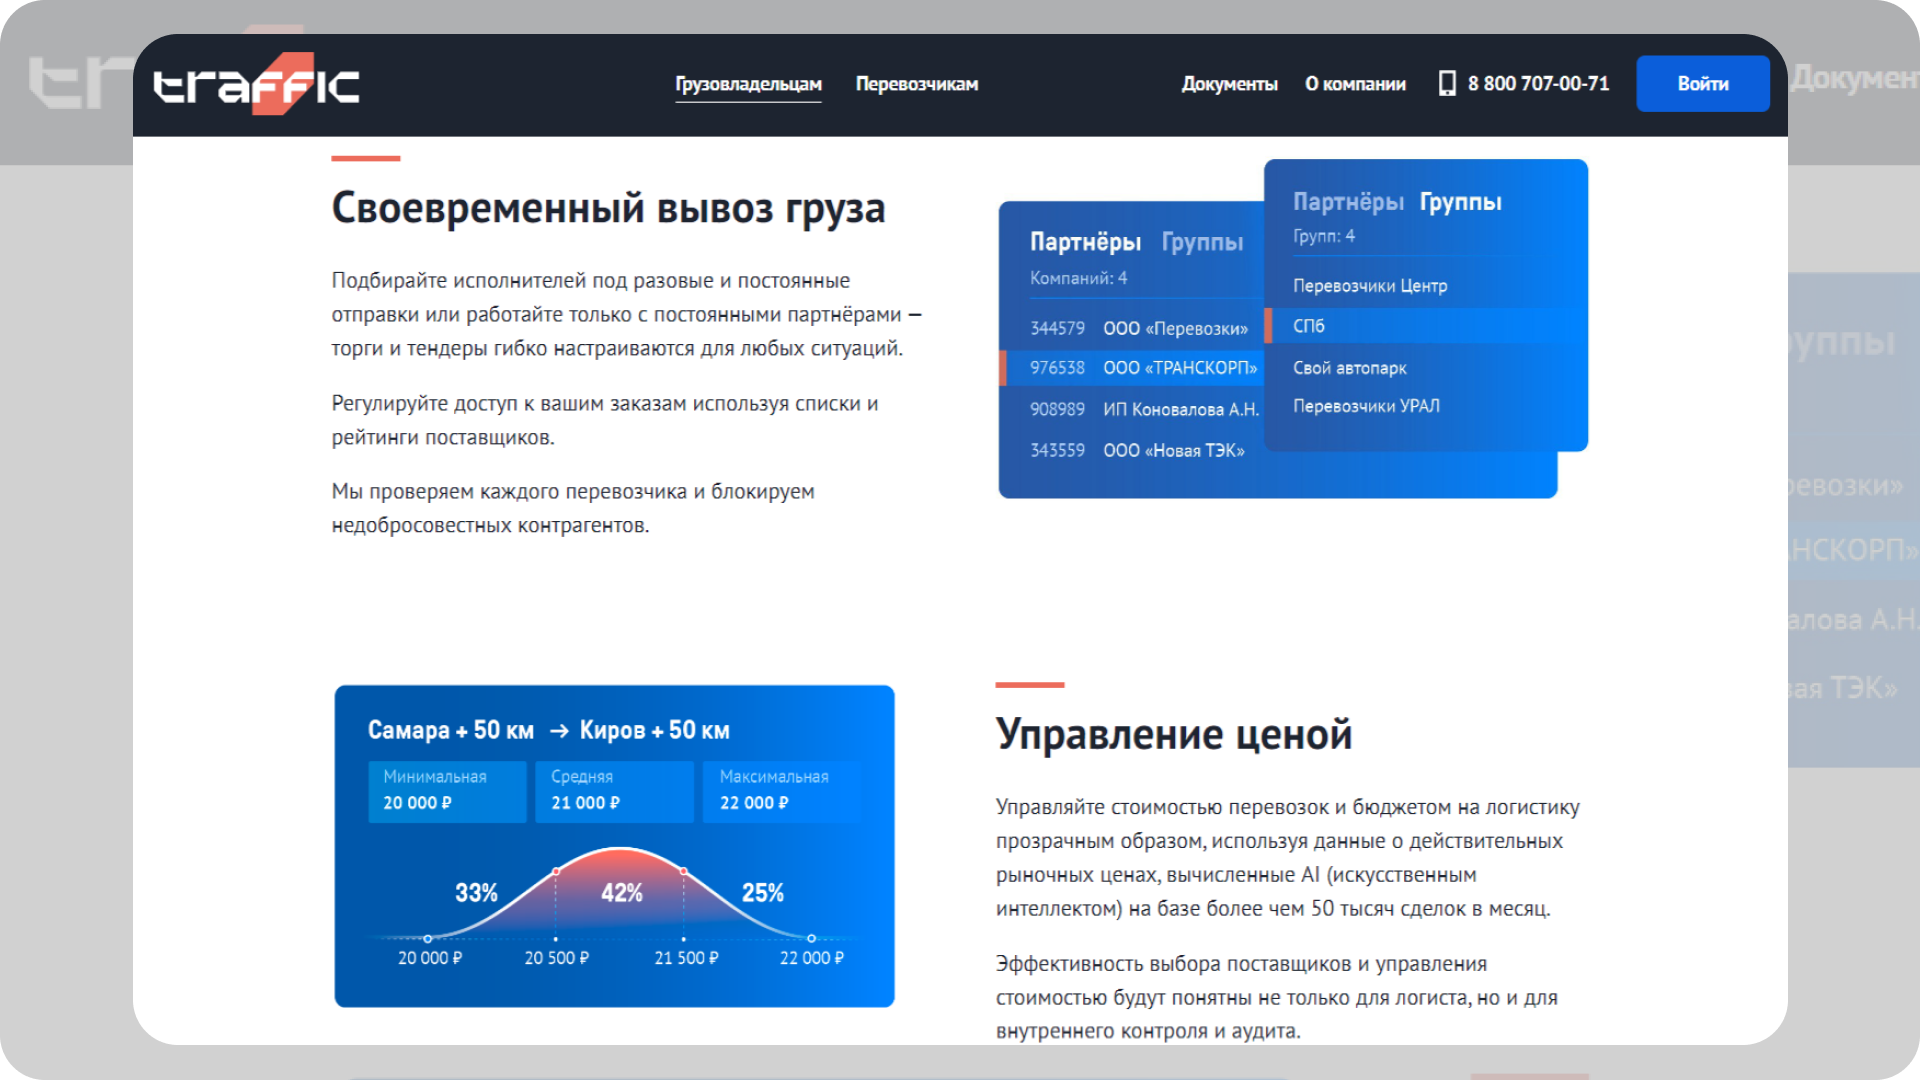Image resolution: width=1920 pixels, height=1080 pixels.
Task: Select highlighted row 976538 ООО «ТРАНСКОРП»
Action: click(x=1134, y=368)
